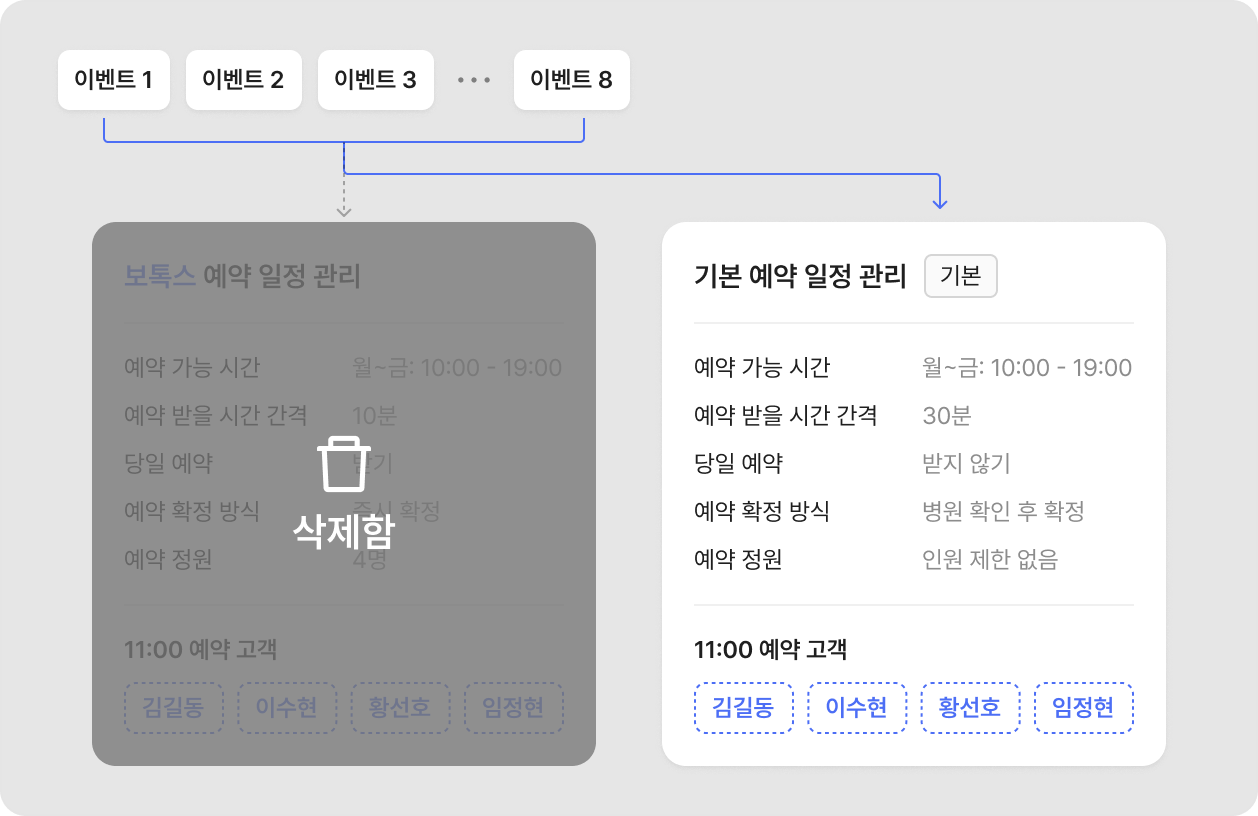
Task: Click the 기본 badge label
Action: pos(961,276)
